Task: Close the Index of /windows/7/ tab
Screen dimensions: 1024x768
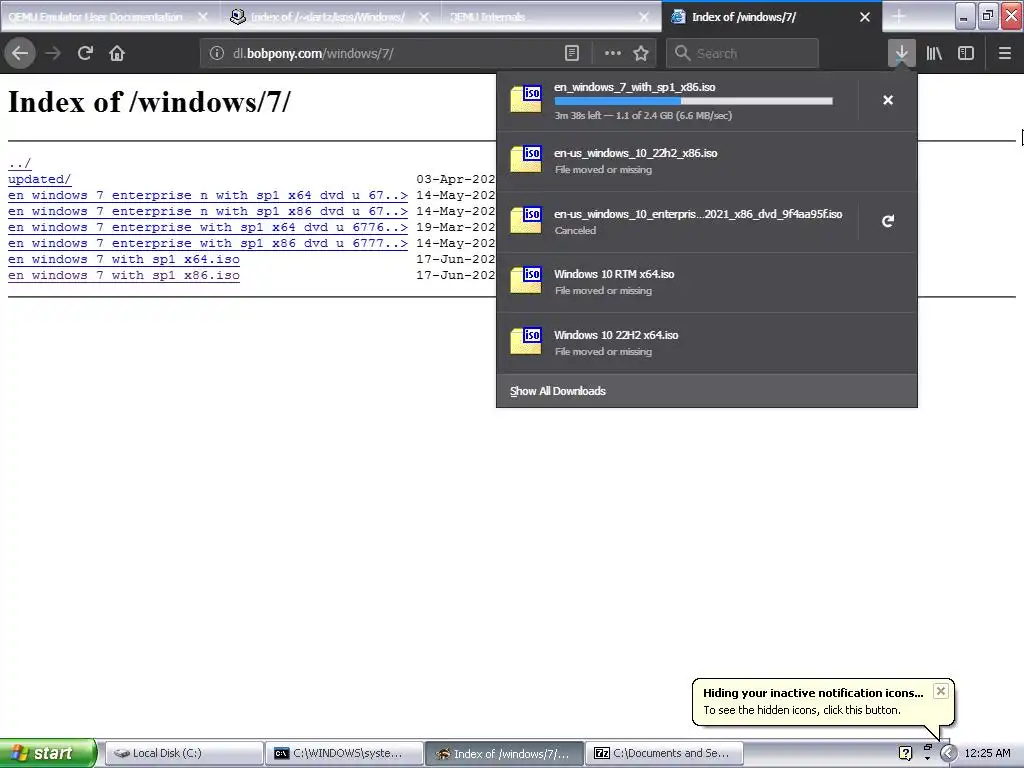Action: pos(865,17)
